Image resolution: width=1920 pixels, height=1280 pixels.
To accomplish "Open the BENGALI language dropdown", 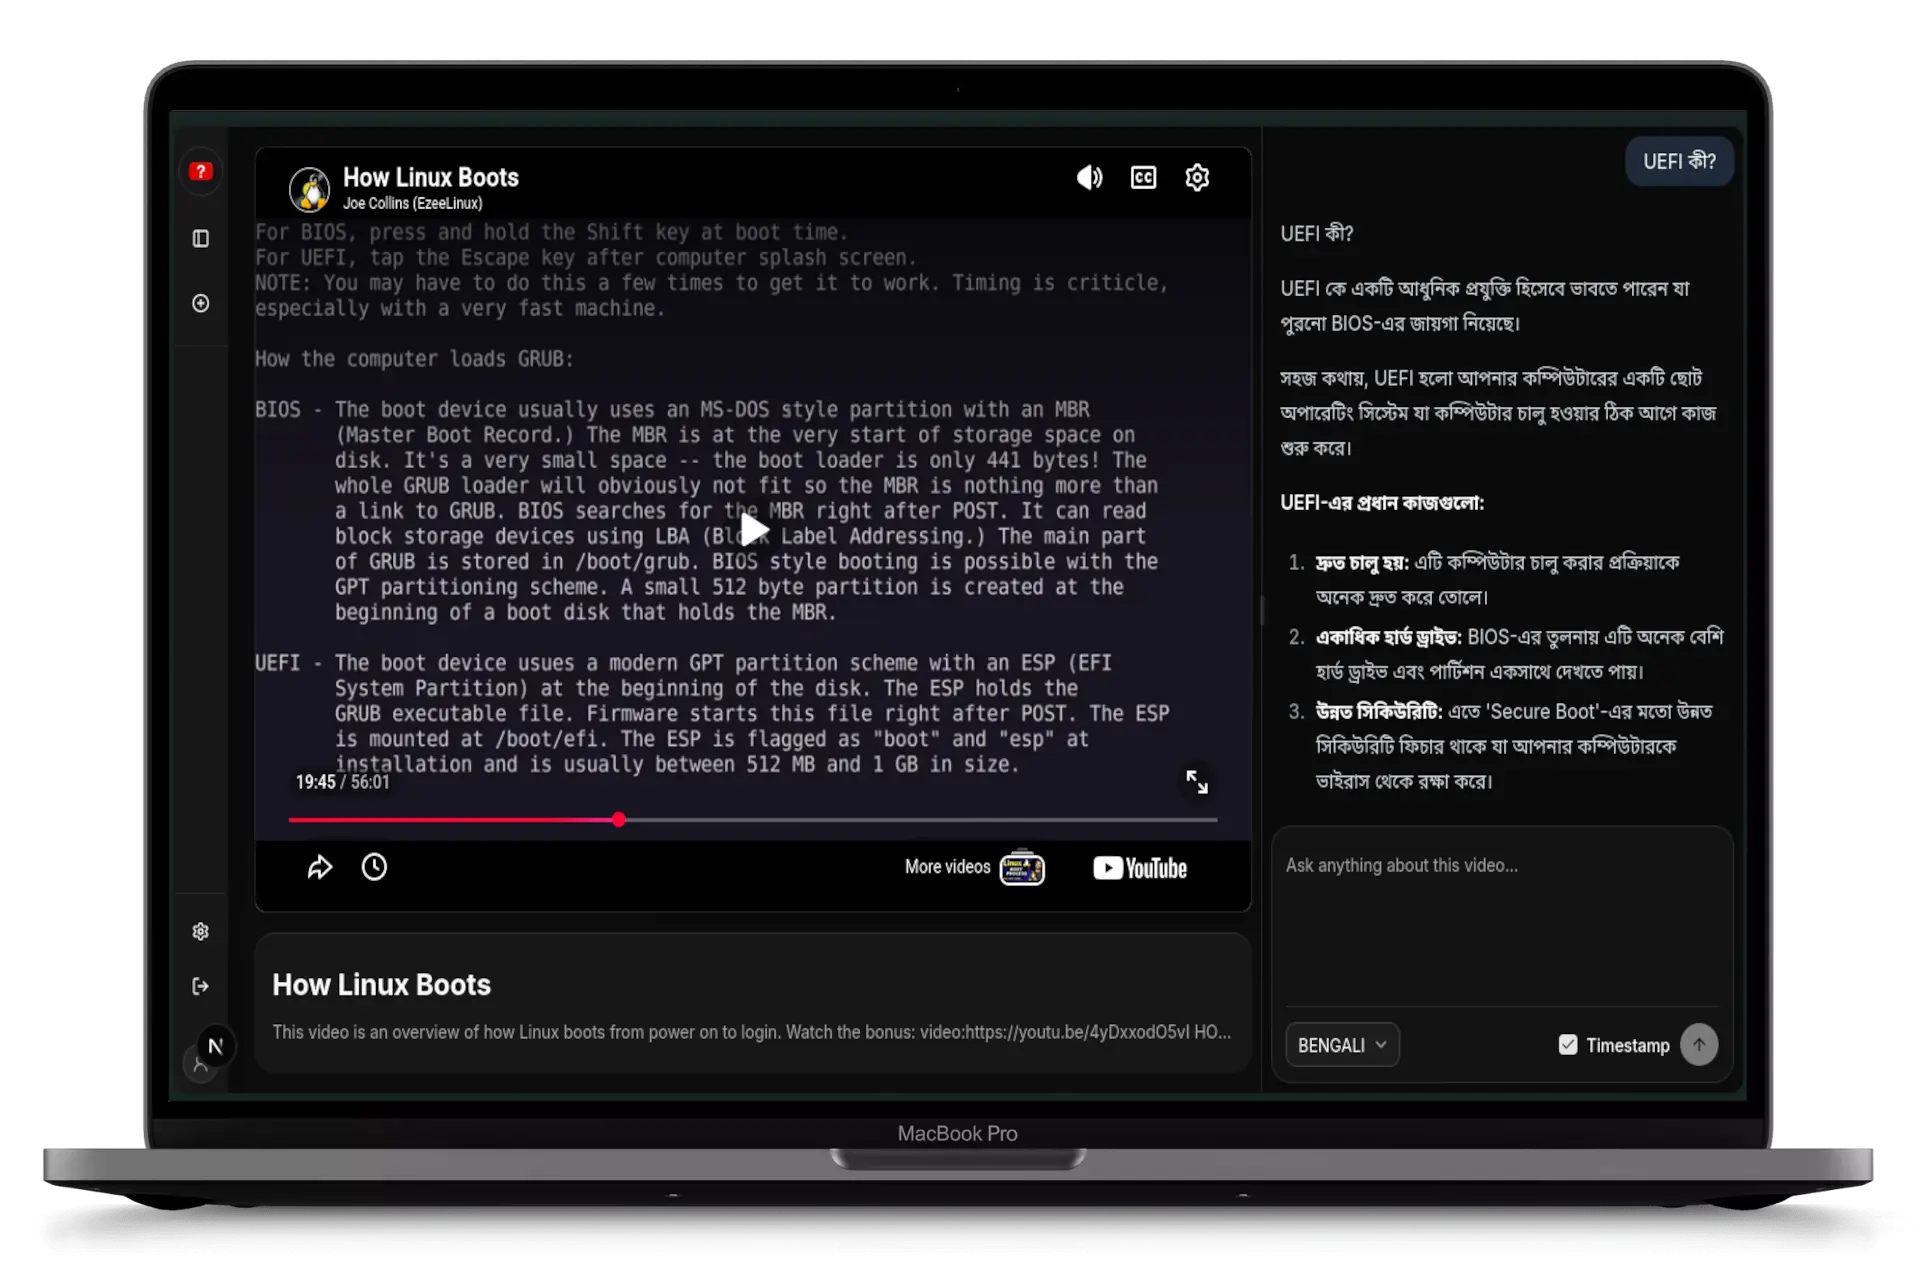I will (x=1341, y=1045).
